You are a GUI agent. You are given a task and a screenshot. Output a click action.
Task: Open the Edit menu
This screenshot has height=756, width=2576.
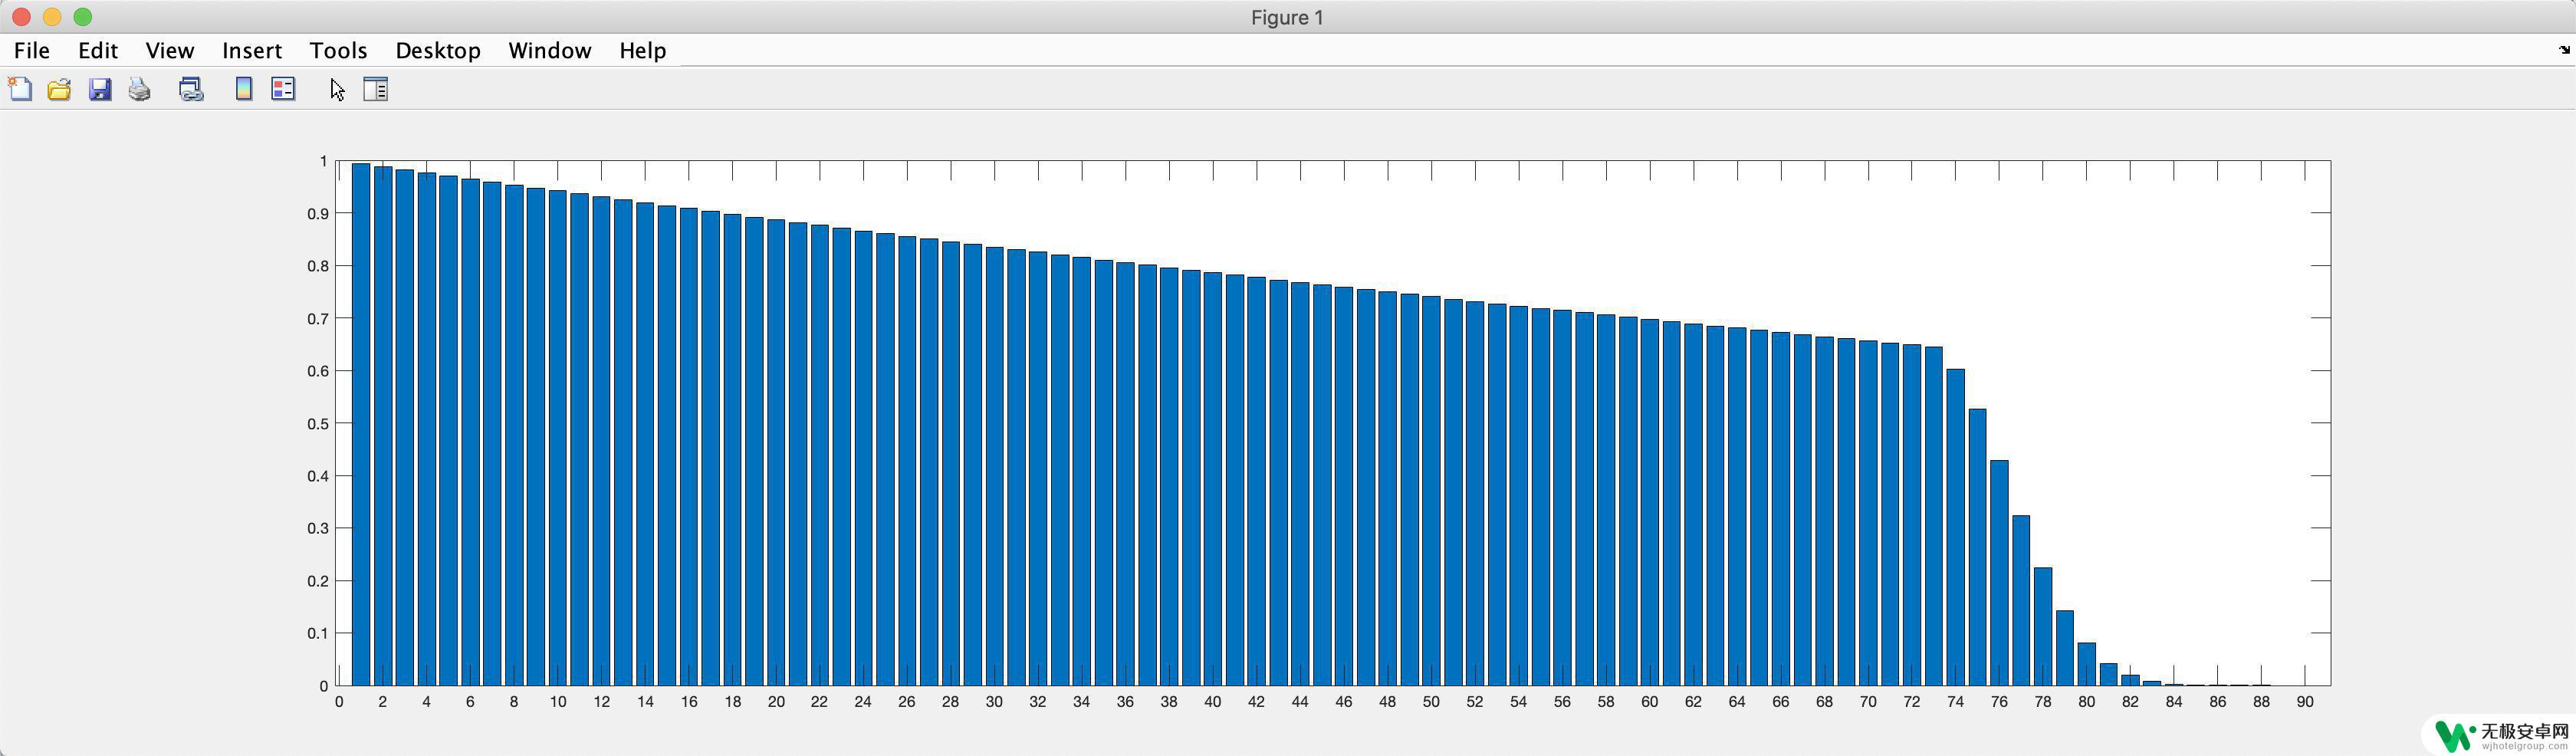98,50
